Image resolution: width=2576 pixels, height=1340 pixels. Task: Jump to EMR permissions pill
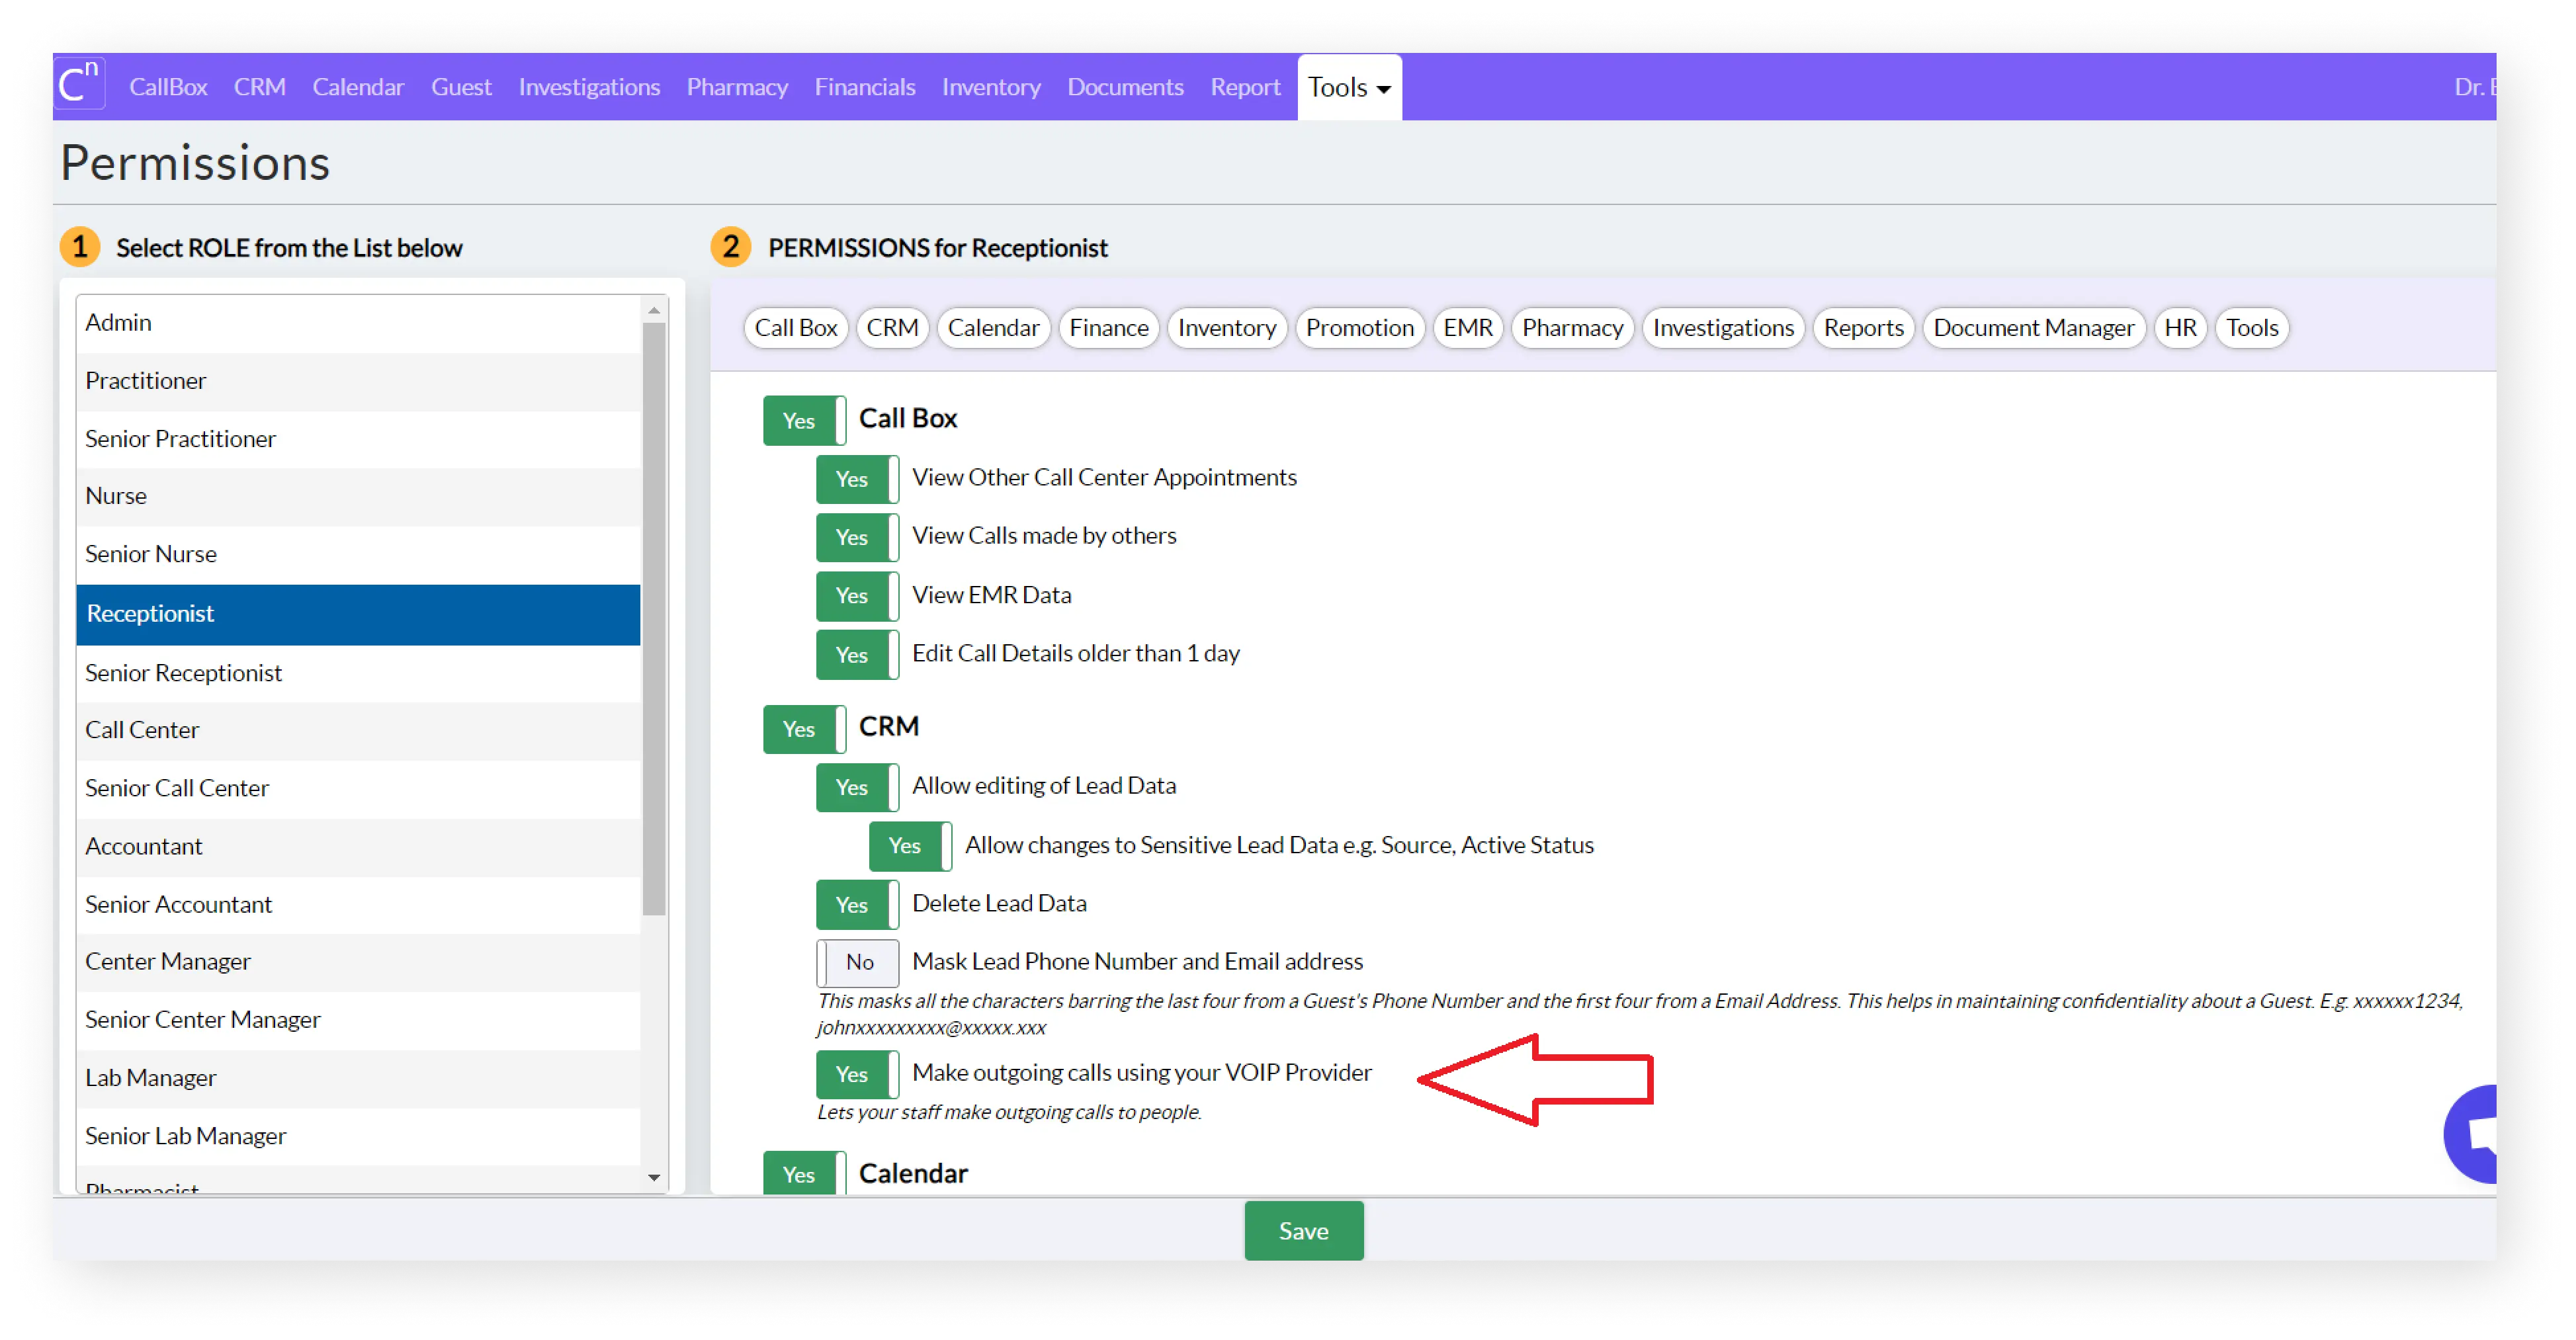(x=1468, y=328)
